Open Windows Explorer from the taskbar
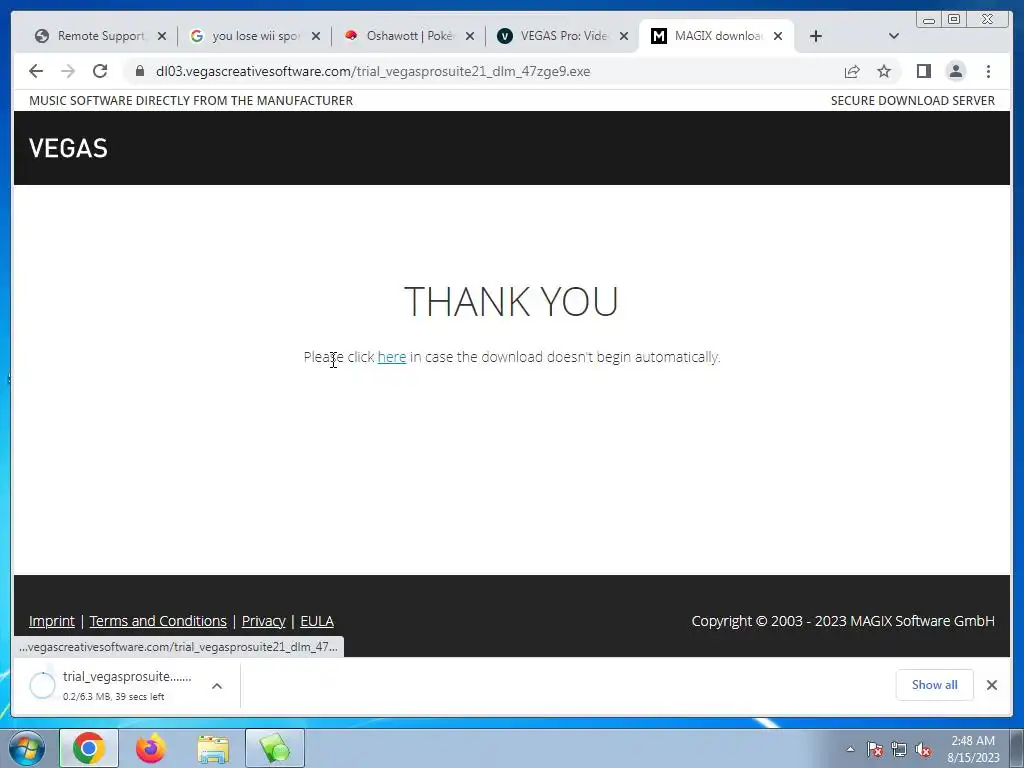 [213, 748]
